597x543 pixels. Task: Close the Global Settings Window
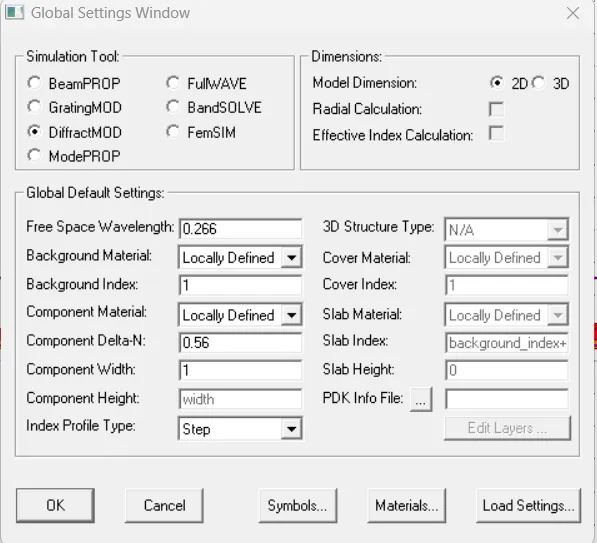573,13
